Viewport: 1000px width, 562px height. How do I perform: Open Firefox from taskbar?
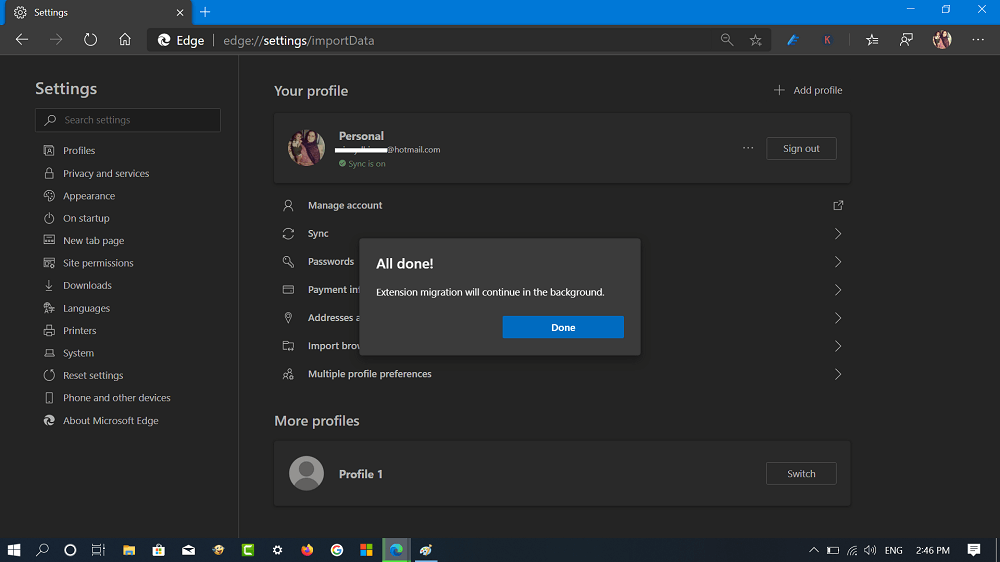point(307,550)
